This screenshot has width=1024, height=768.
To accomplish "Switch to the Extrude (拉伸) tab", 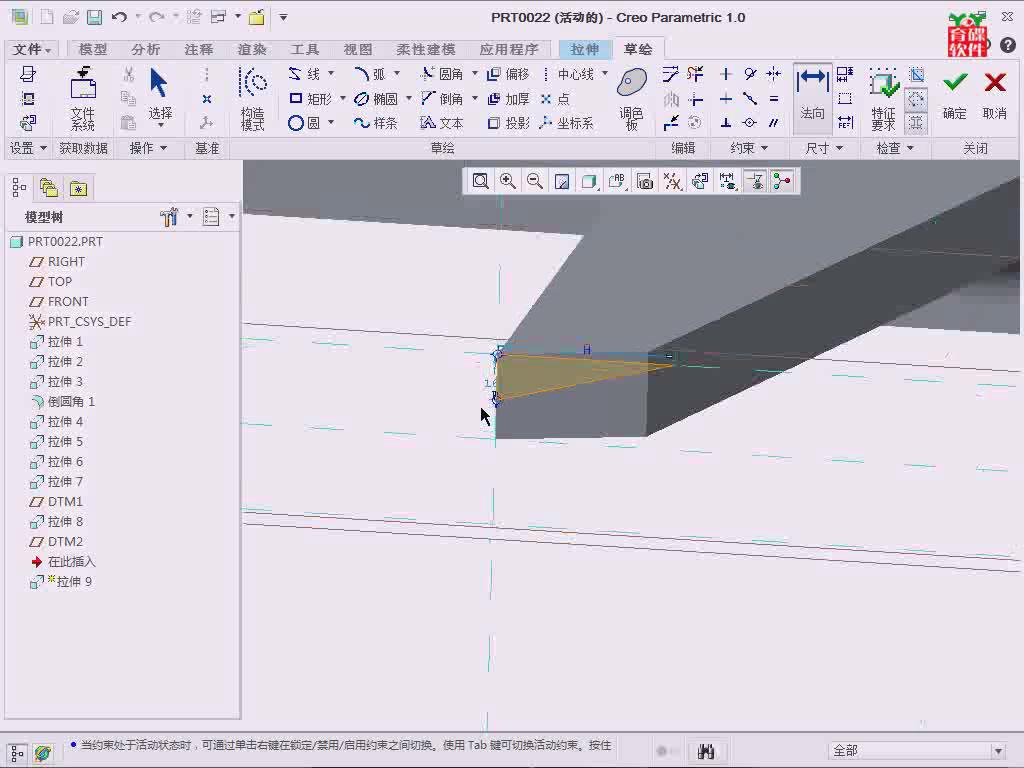I will click(584, 50).
